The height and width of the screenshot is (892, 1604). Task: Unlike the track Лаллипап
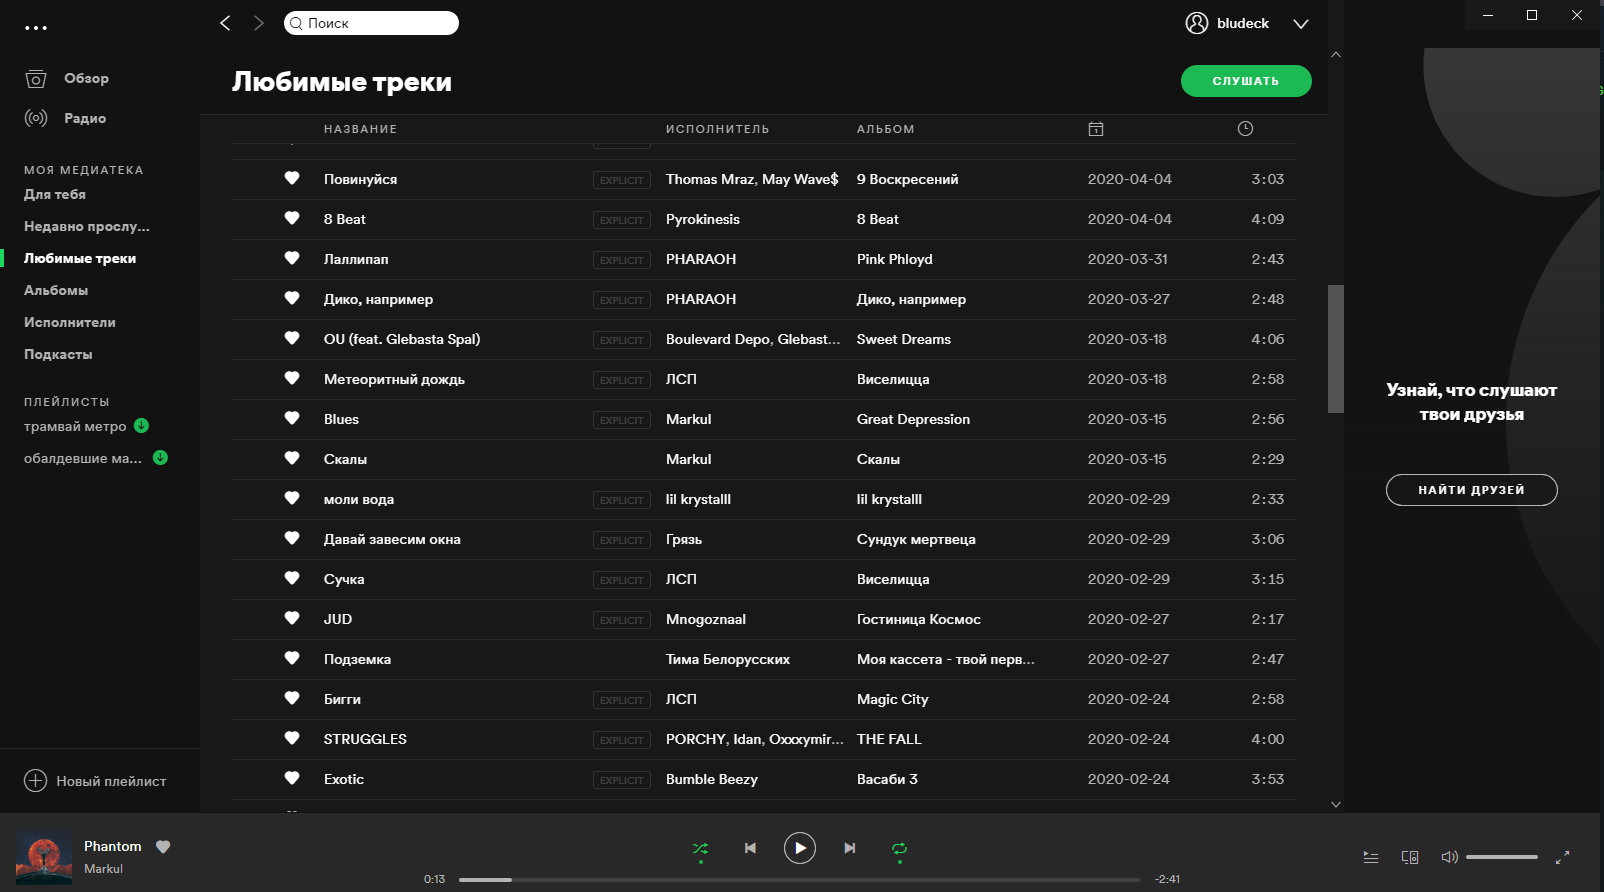point(292,258)
